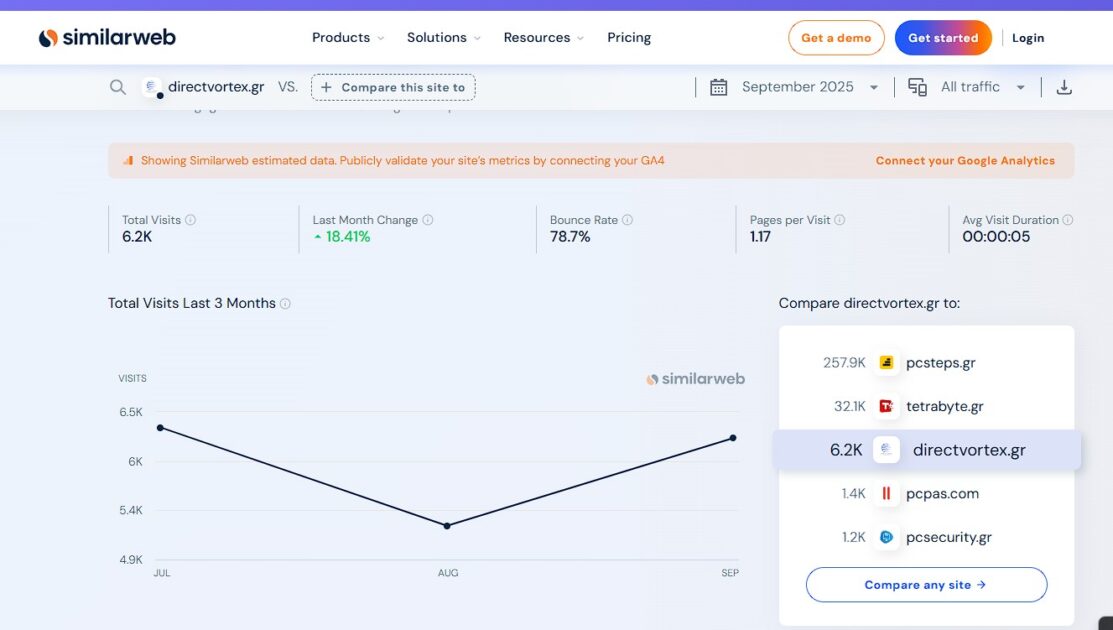Click the Compare any site button
Image resolution: width=1113 pixels, height=630 pixels.
pos(926,585)
